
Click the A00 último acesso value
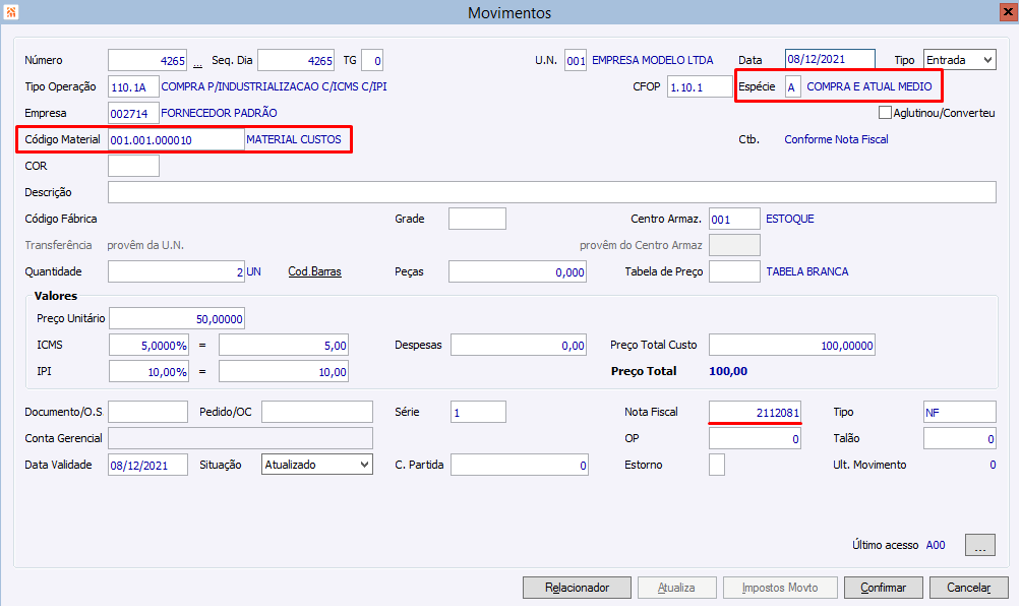[x=935, y=545]
